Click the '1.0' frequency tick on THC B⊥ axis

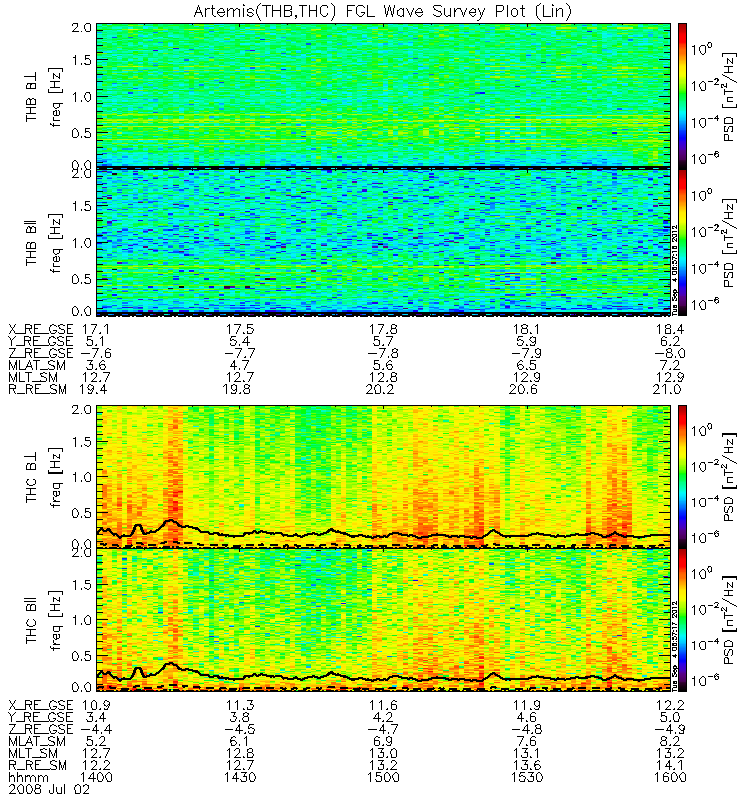(x=82, y=478)
